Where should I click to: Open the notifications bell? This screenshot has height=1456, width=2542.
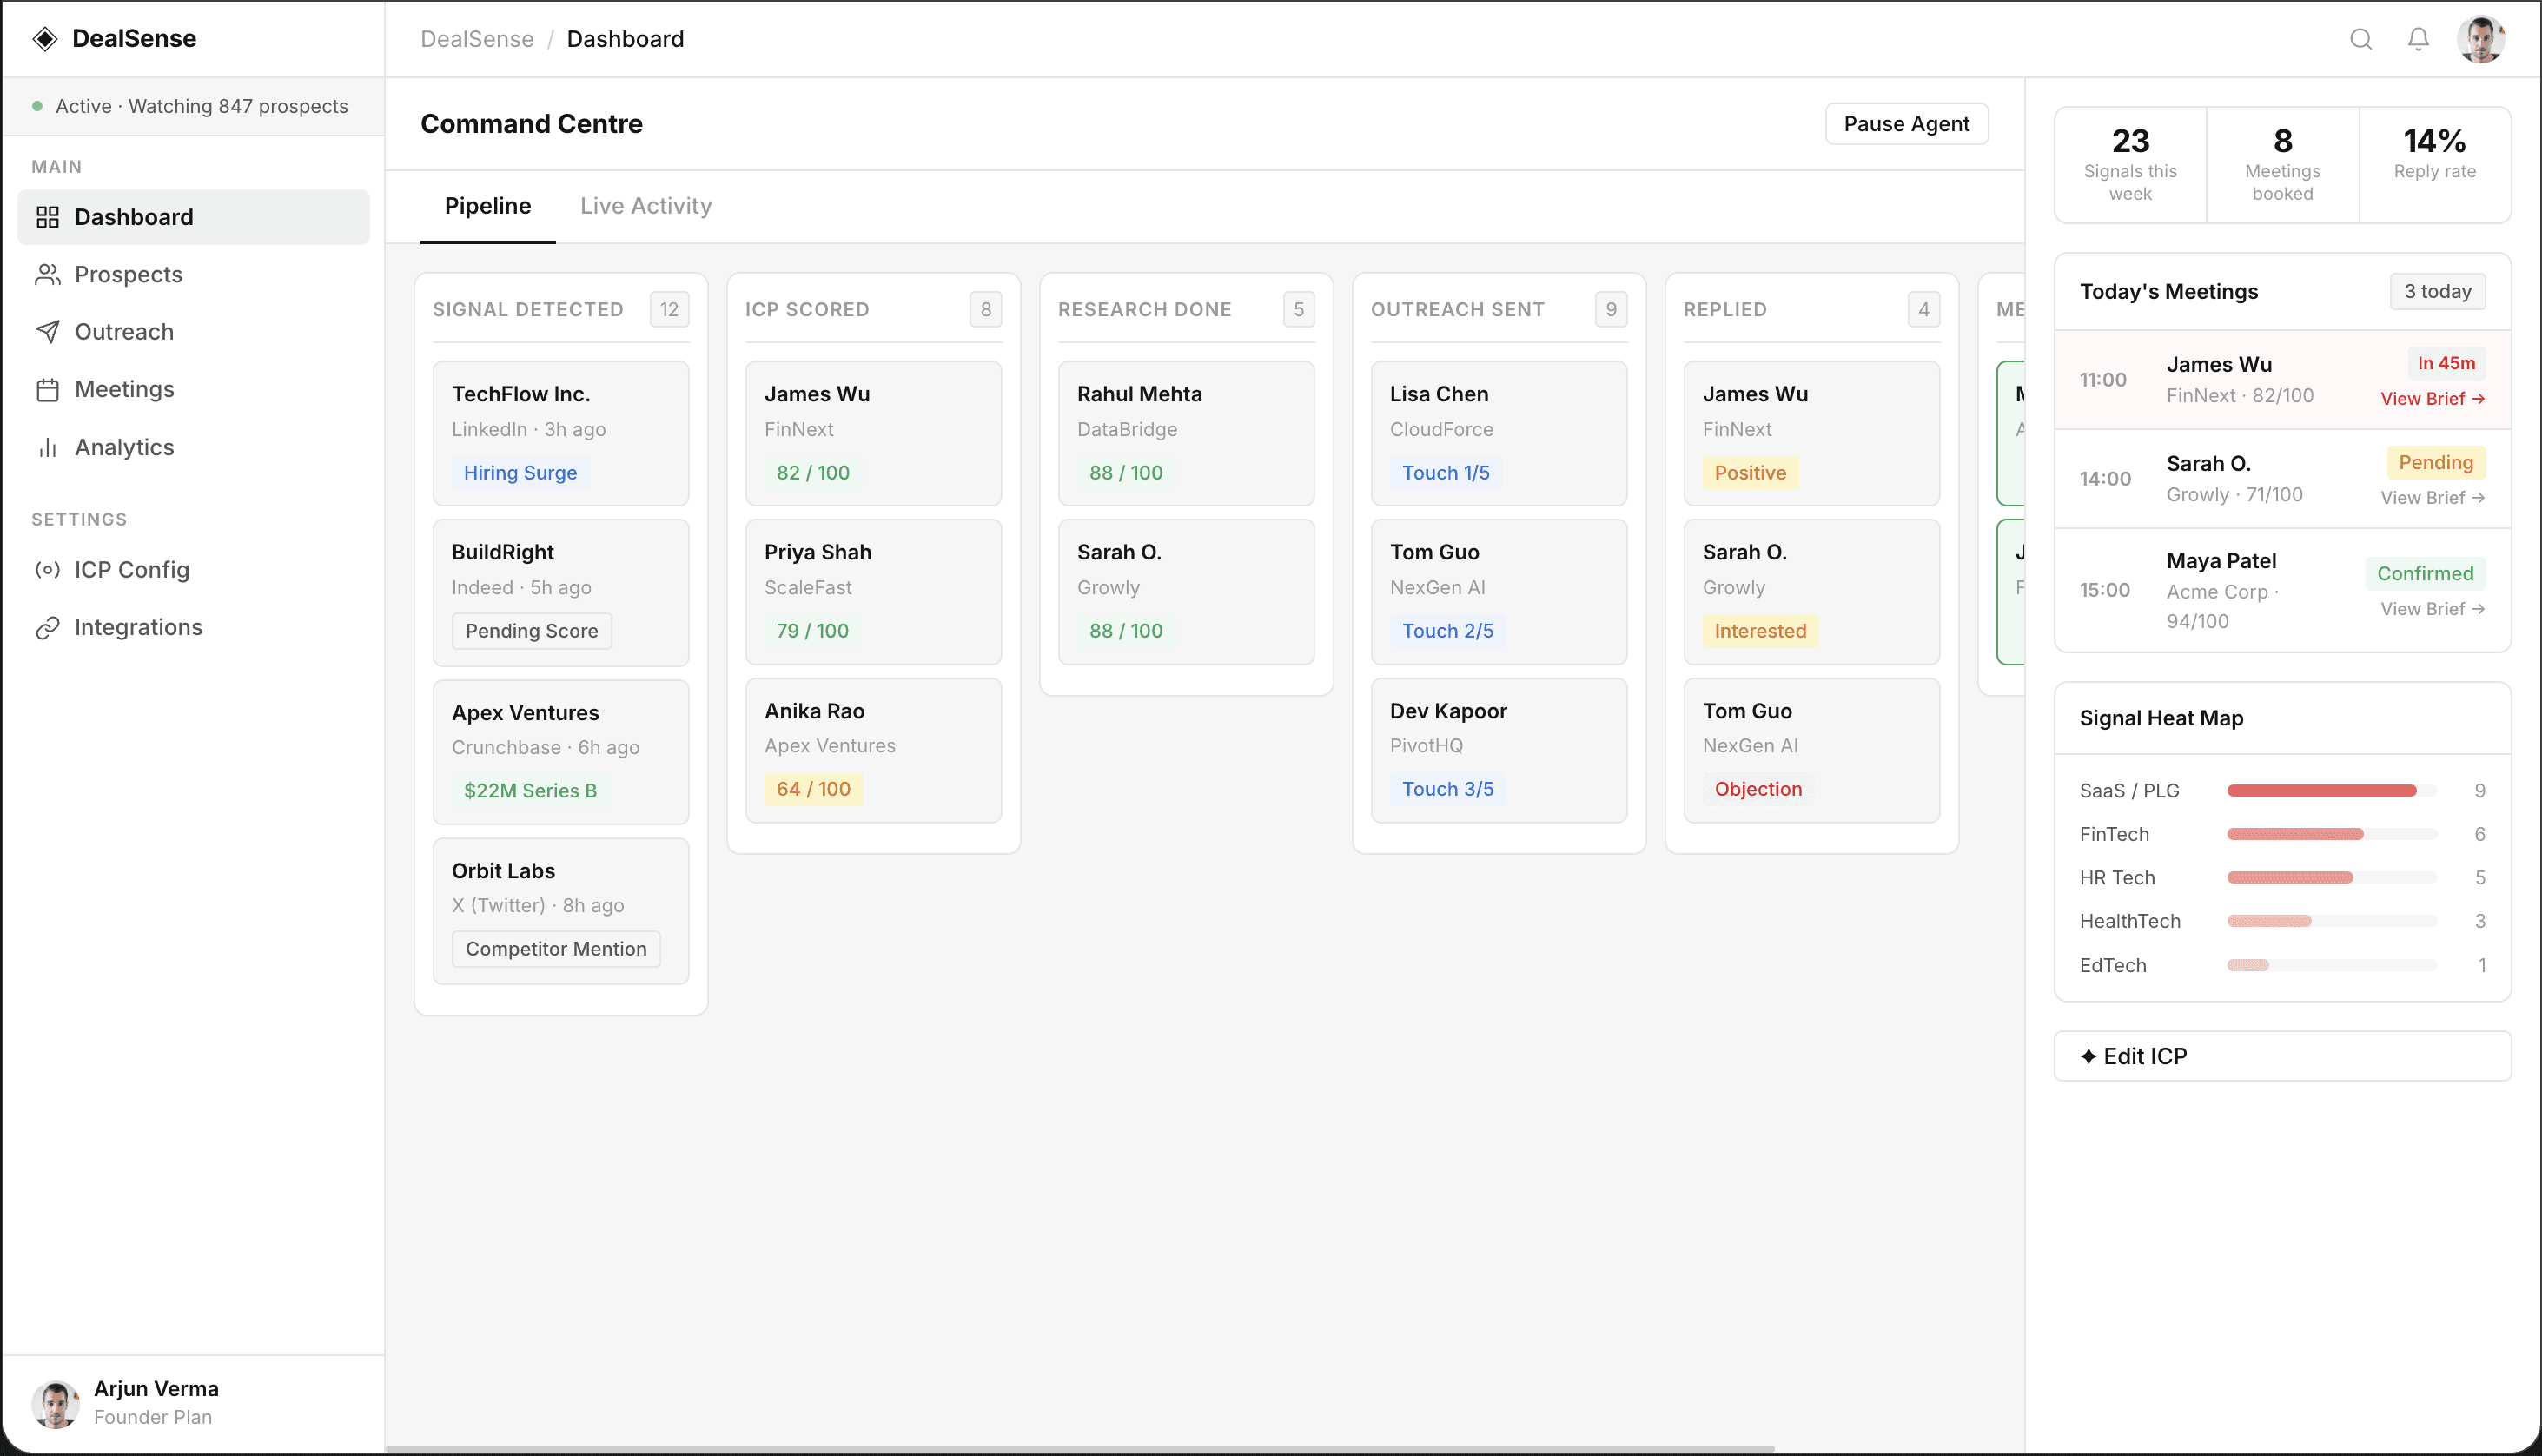click(2418, 39)
